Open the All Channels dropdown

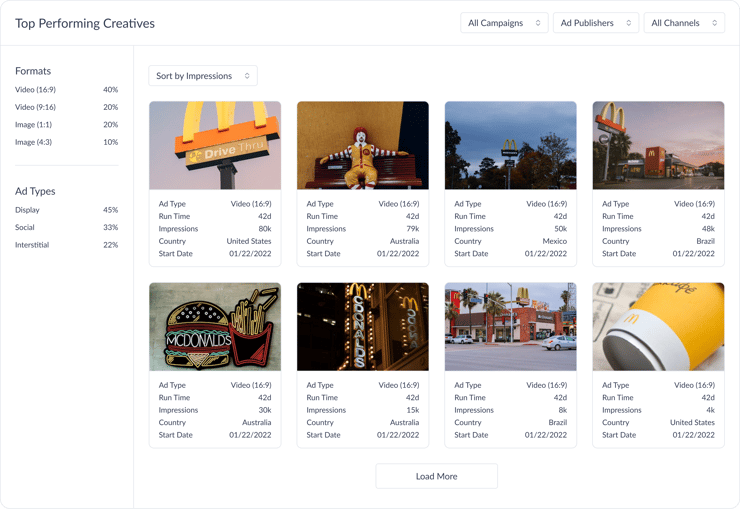tap(683, 23)
